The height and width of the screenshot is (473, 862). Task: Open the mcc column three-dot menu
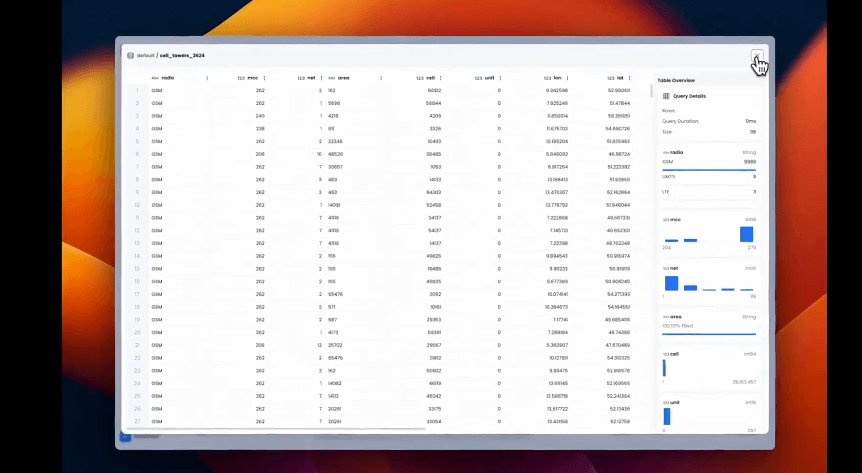tap(265, 77)
